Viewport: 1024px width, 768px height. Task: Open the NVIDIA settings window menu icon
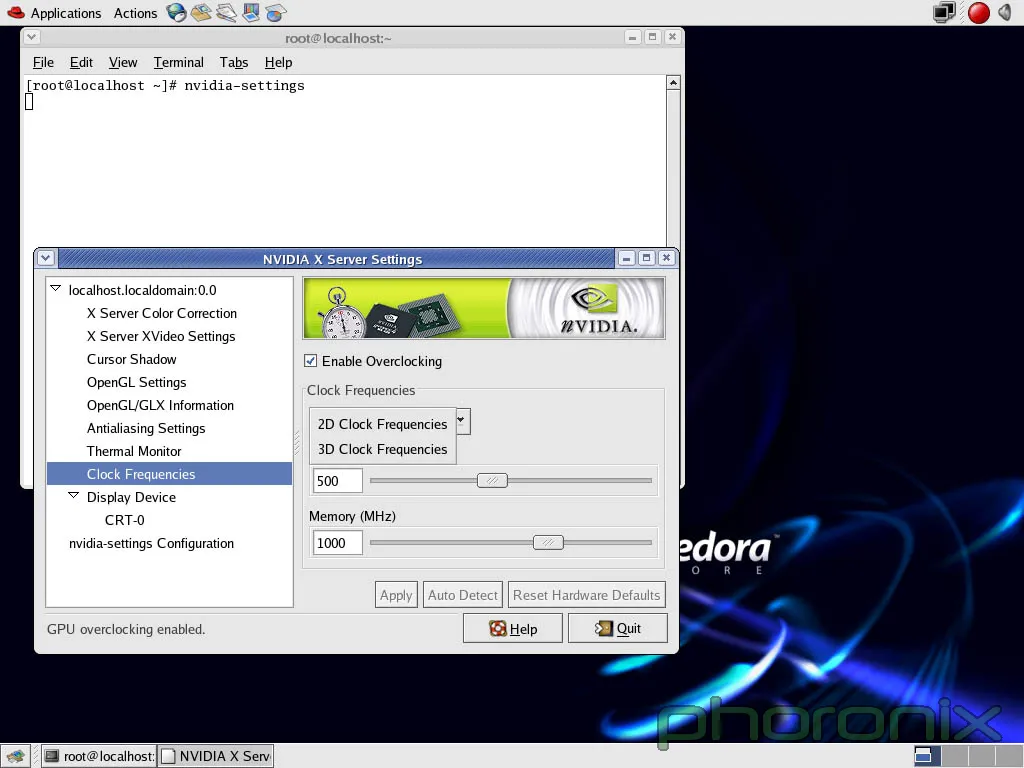pos(46,258)
